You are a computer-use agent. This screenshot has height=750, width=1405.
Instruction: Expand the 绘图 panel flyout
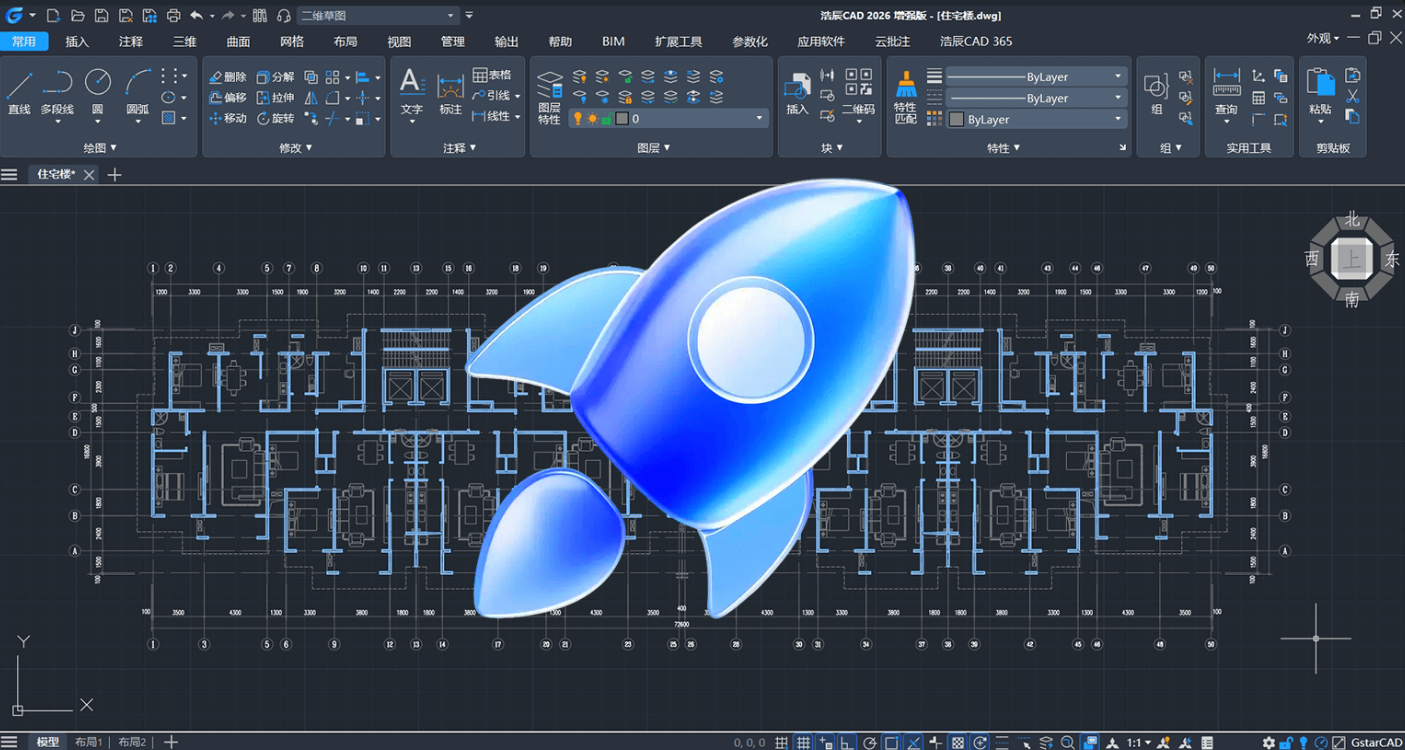(100, 147)
